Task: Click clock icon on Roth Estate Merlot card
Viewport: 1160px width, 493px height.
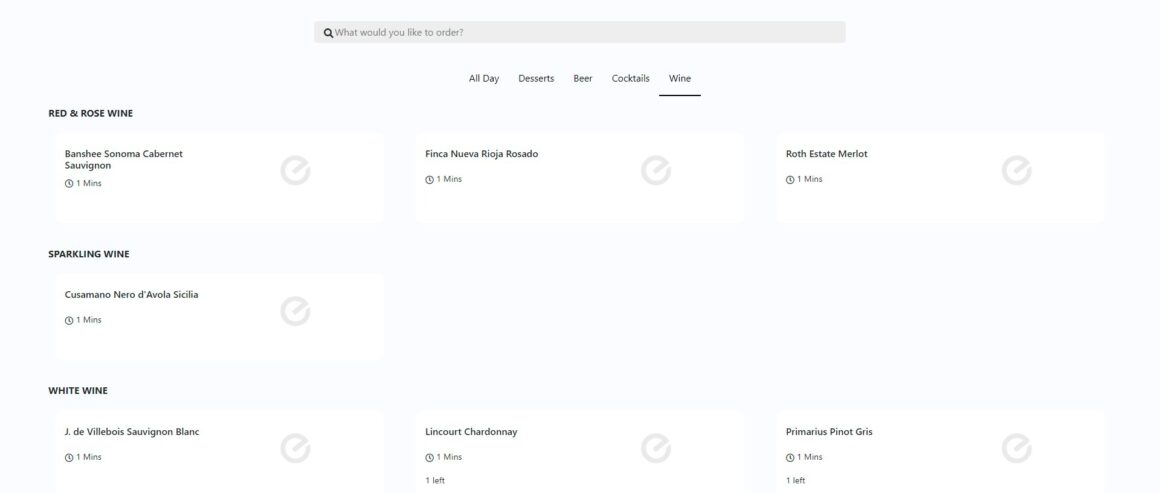Action: coord(790,180)
